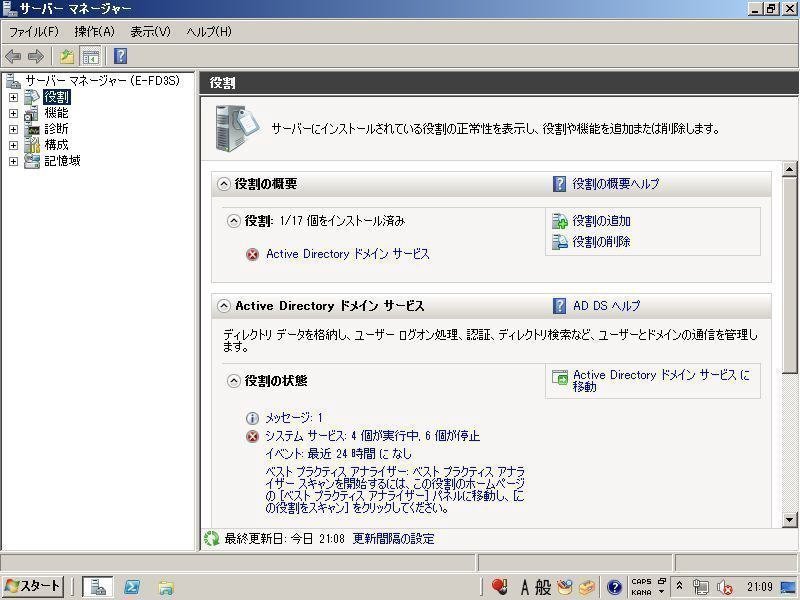This screenshot has width=800, height=600.
Task: Click the 機能 tree node icon
Action: [32, 113]
